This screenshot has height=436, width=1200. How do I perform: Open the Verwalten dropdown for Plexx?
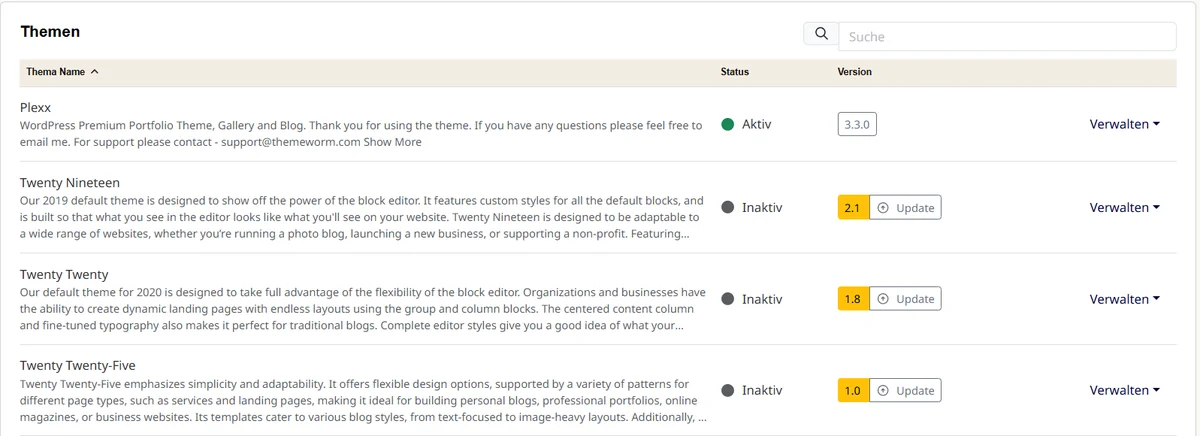(1125, 125)
